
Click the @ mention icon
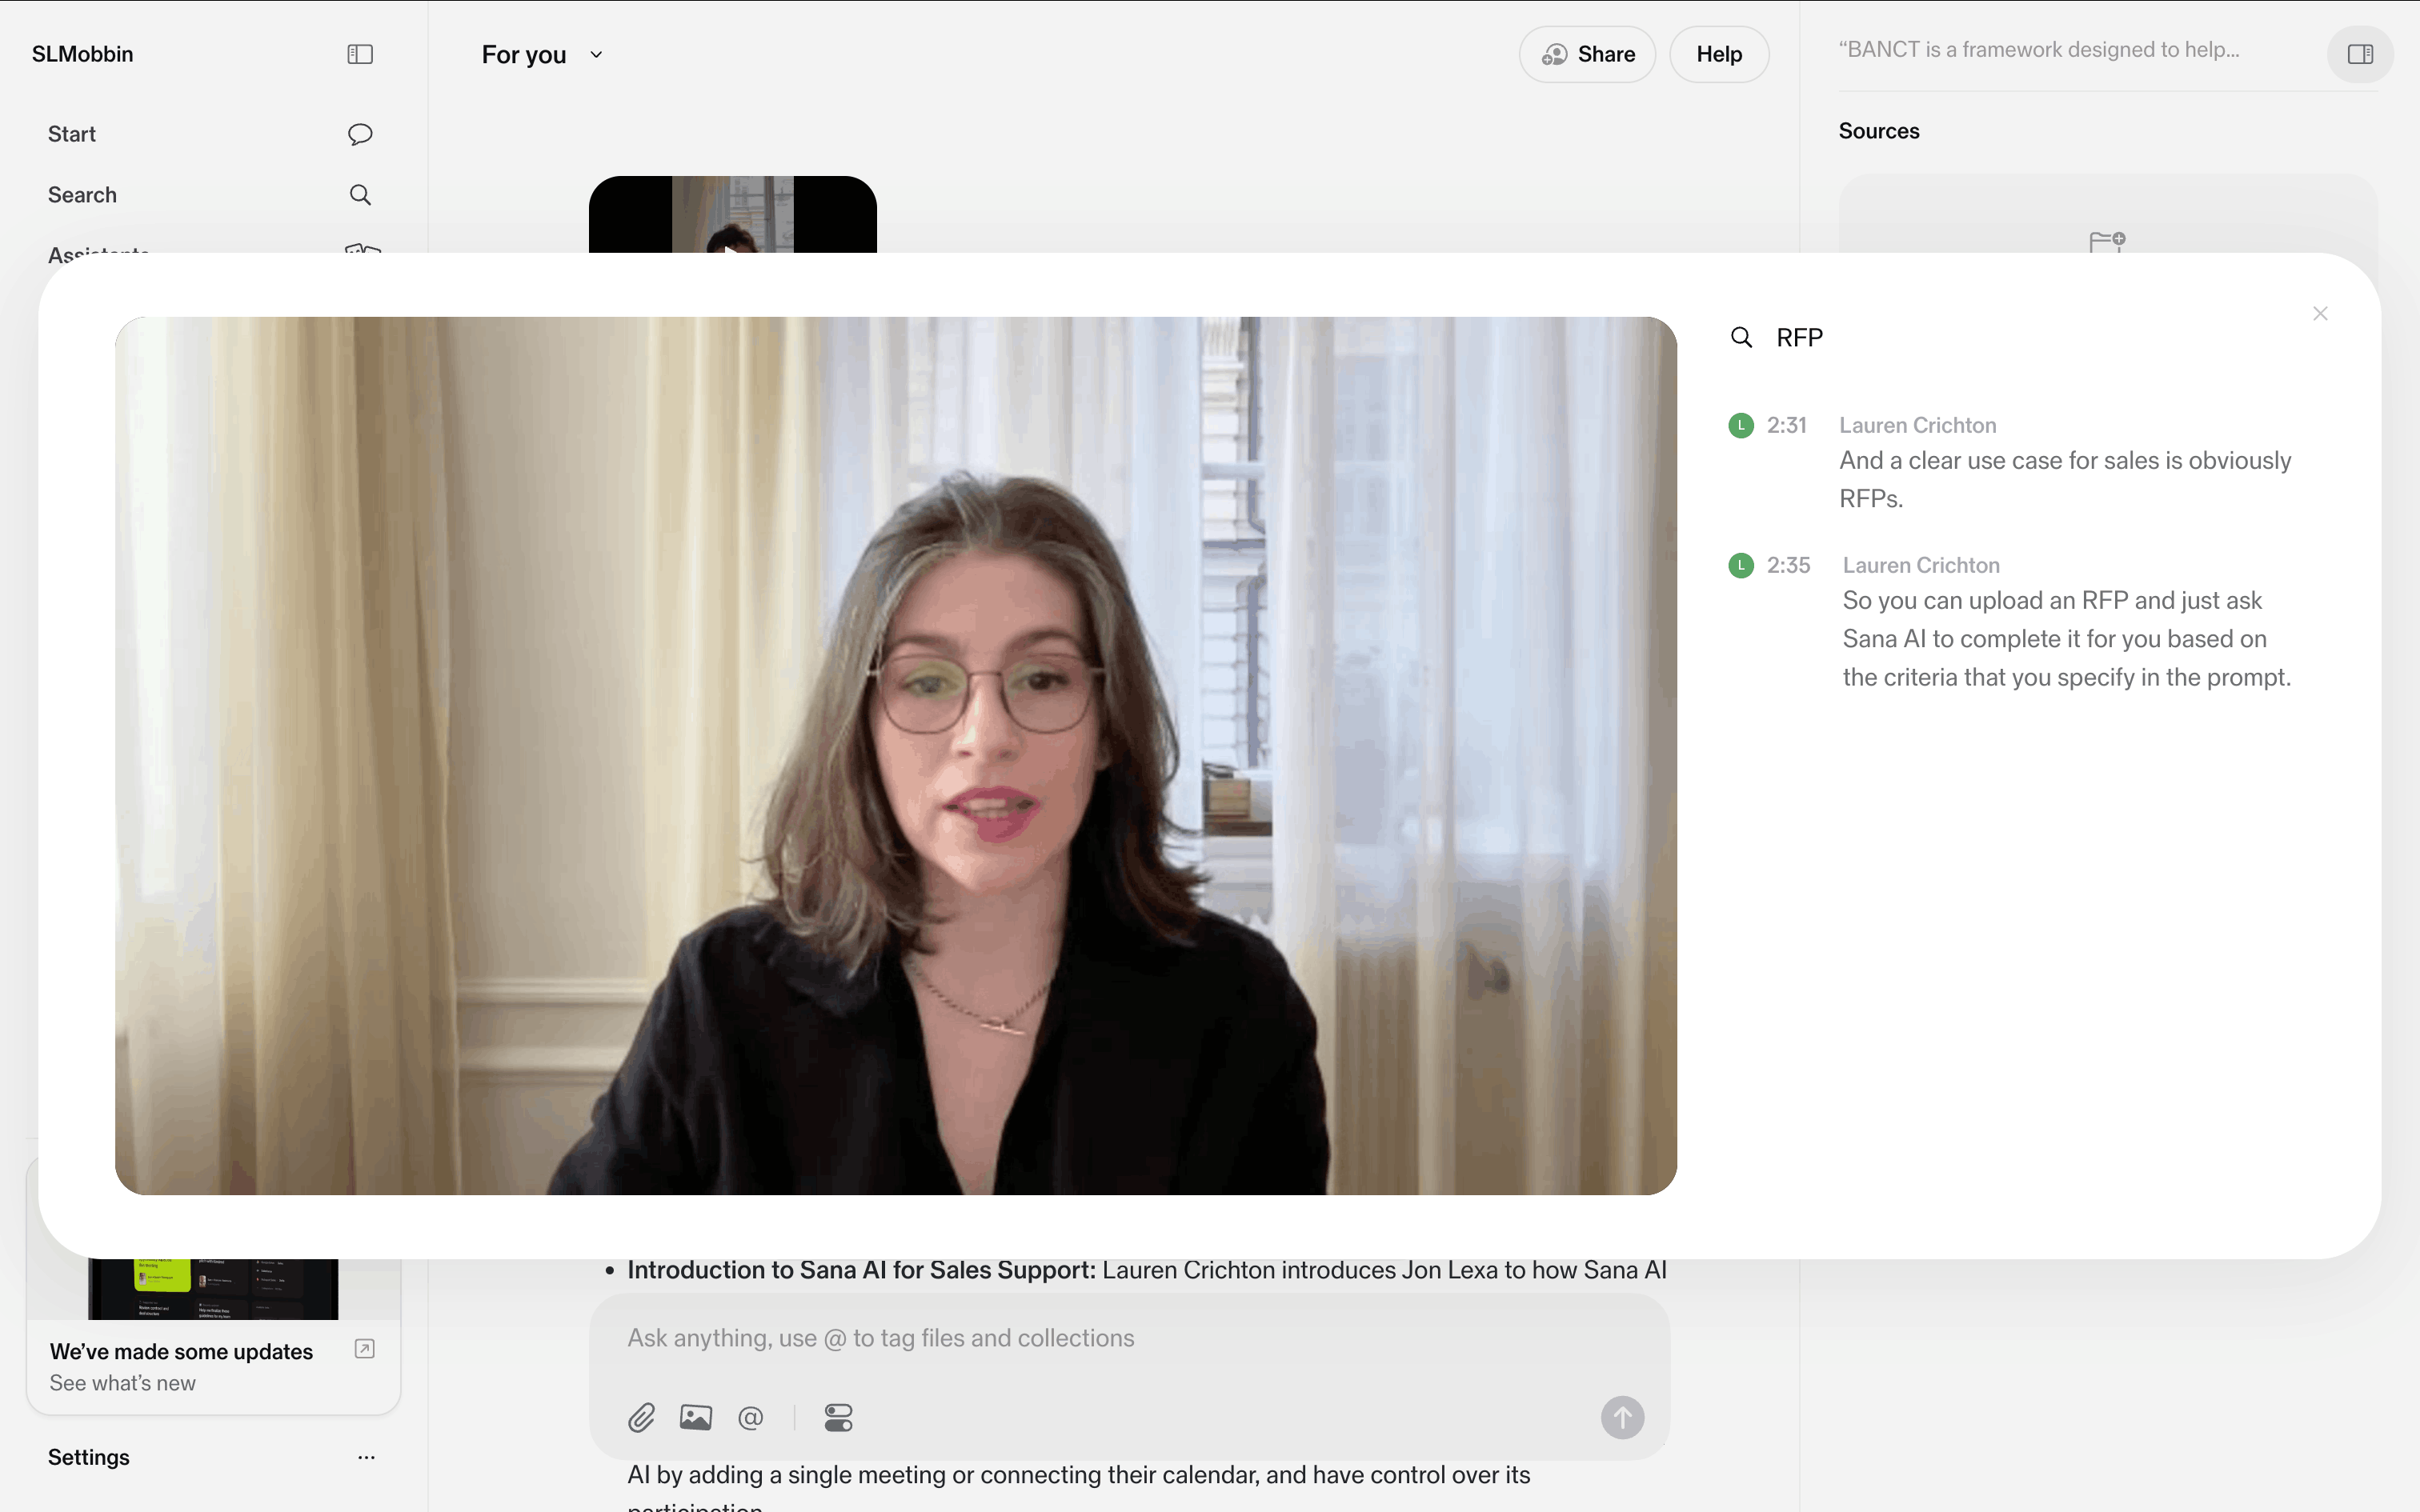(x=750, y=1417)
